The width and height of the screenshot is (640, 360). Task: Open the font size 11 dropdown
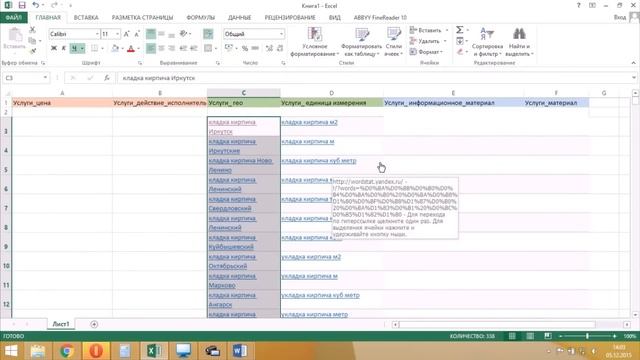pos(118,34)
